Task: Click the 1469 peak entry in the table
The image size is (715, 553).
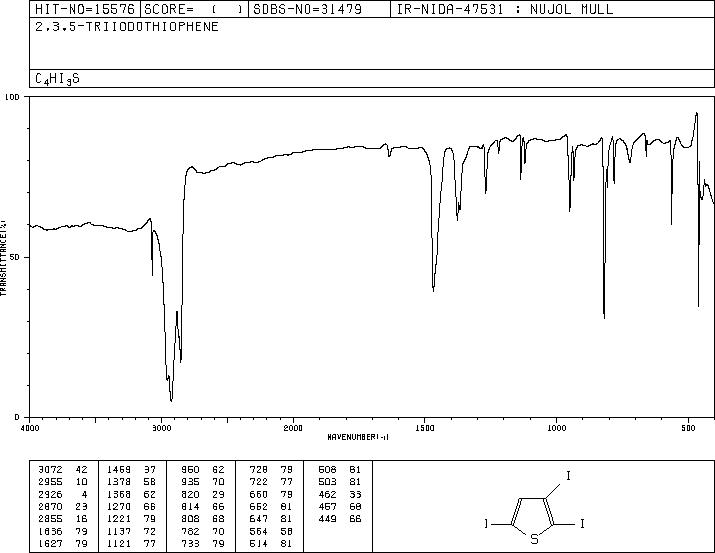Action: (119, 470)
